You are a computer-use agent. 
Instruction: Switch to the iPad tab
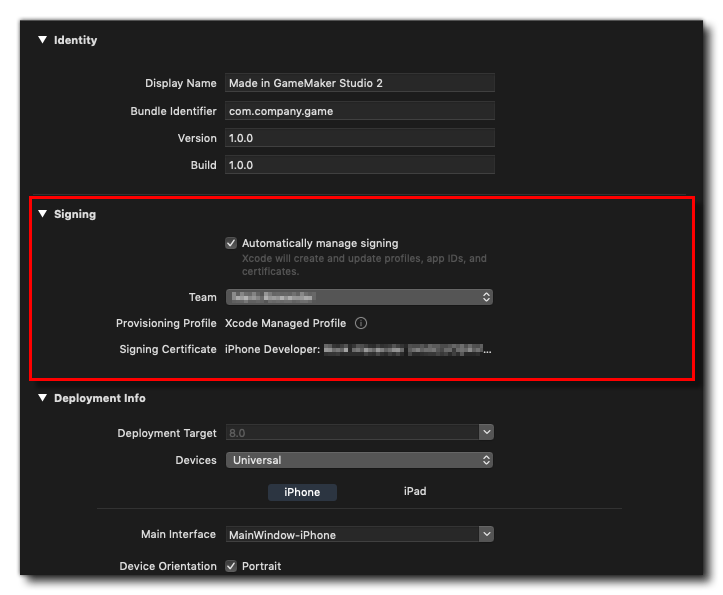(415, 492)
